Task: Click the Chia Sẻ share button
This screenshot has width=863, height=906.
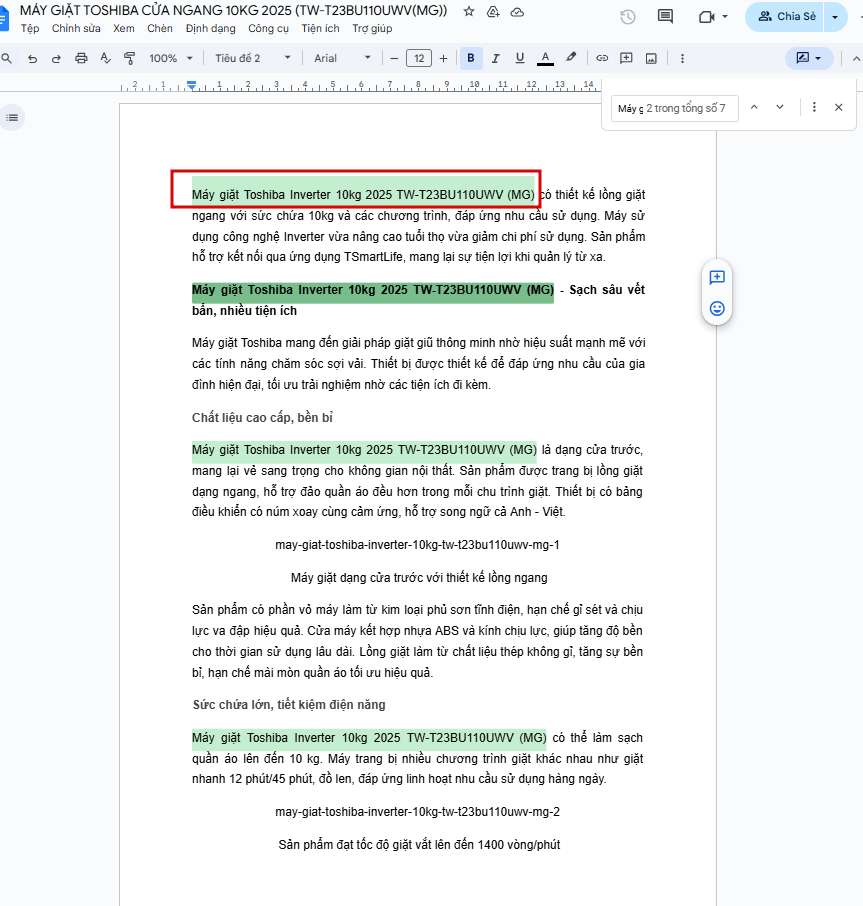Action: [787, 17]
